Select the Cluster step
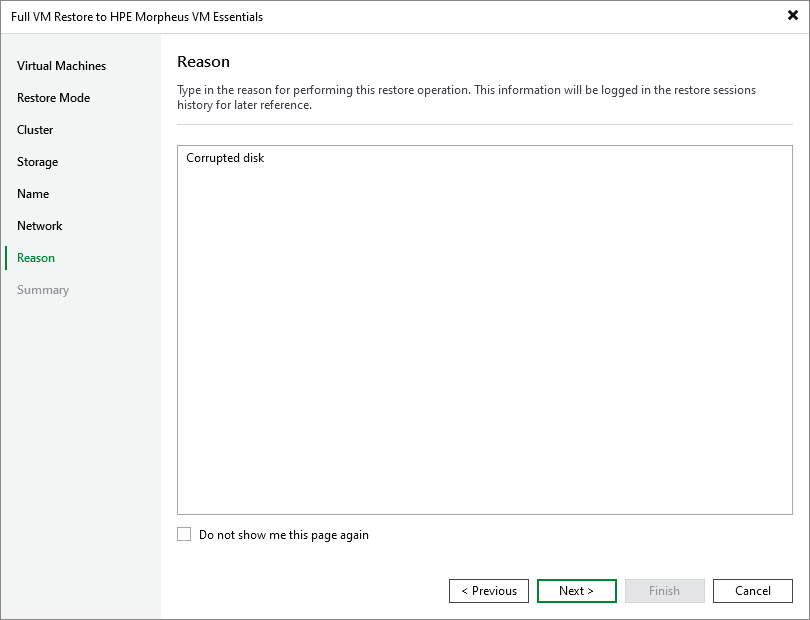This screenshot has width=810, height=620. [35, 130]
